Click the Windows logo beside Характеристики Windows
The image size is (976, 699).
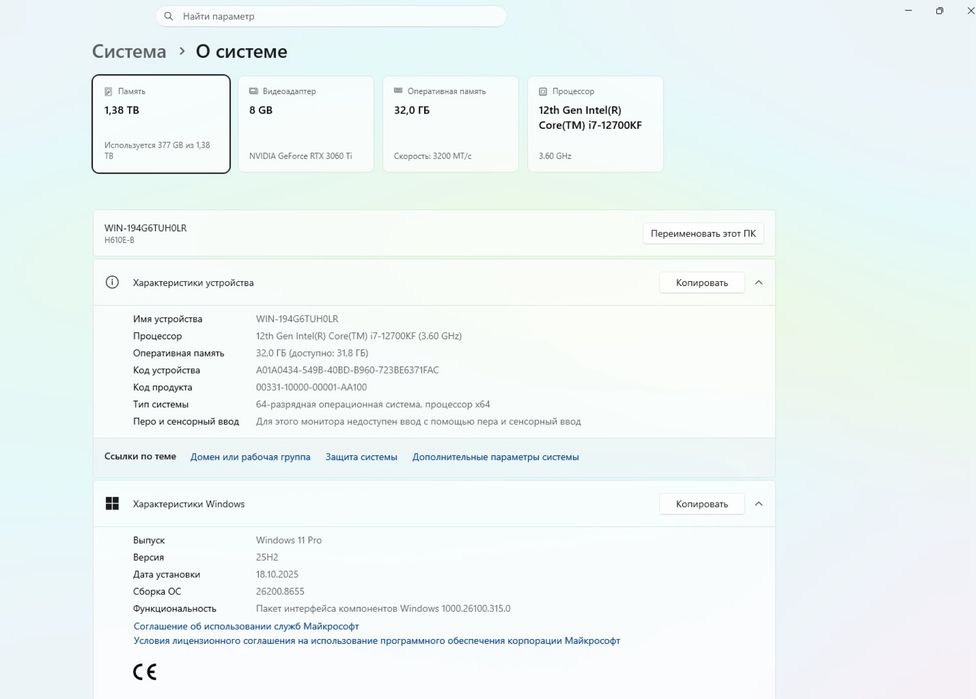click(x=112, y=504)
